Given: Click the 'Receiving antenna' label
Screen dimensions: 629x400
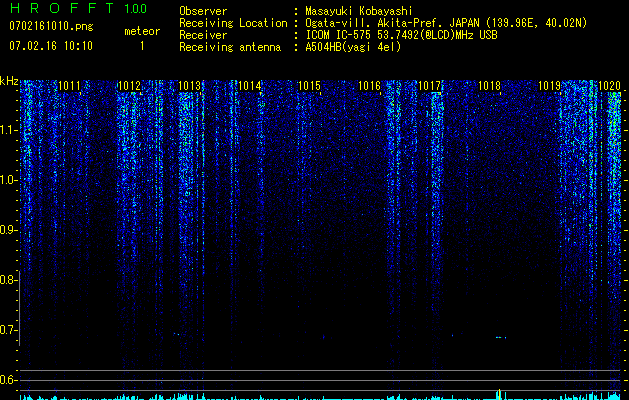Looking at the screenshot, I should pyautogui.click(x=230, y=47).
